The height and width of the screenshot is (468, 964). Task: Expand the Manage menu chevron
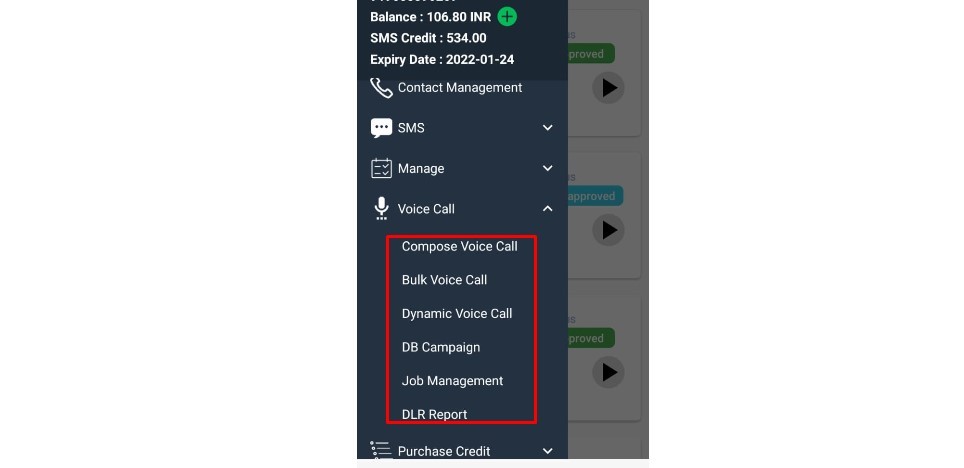tap(548, 169)
